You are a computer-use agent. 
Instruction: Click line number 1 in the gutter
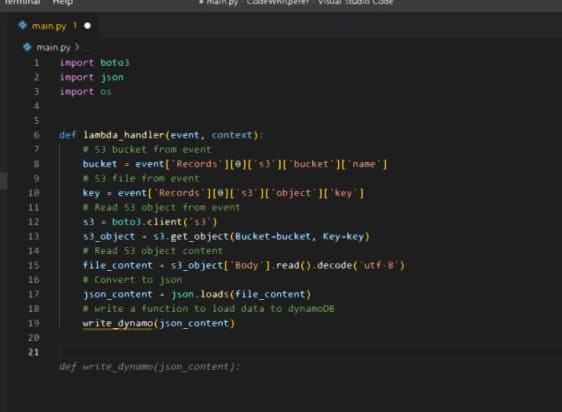(x=36, y=63)
